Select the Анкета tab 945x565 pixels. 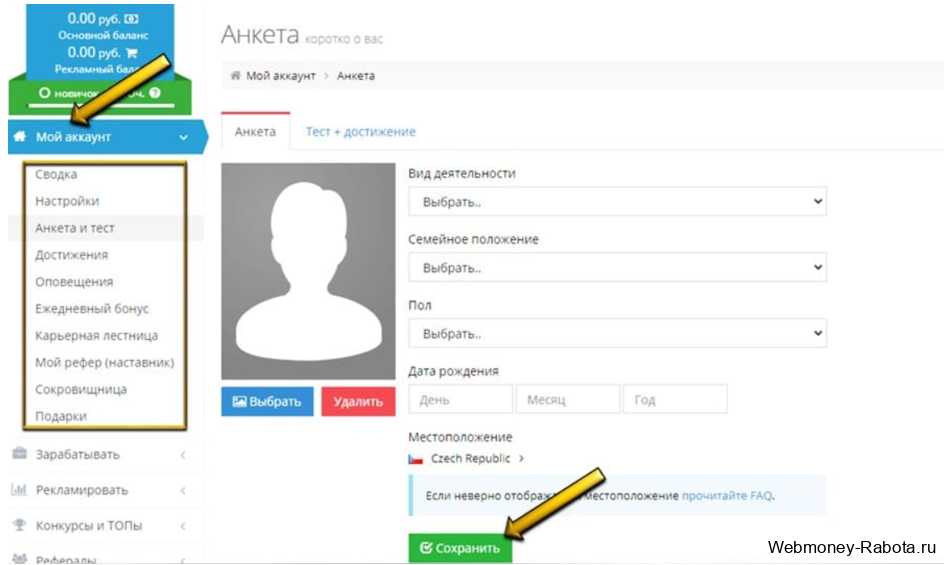255,132
